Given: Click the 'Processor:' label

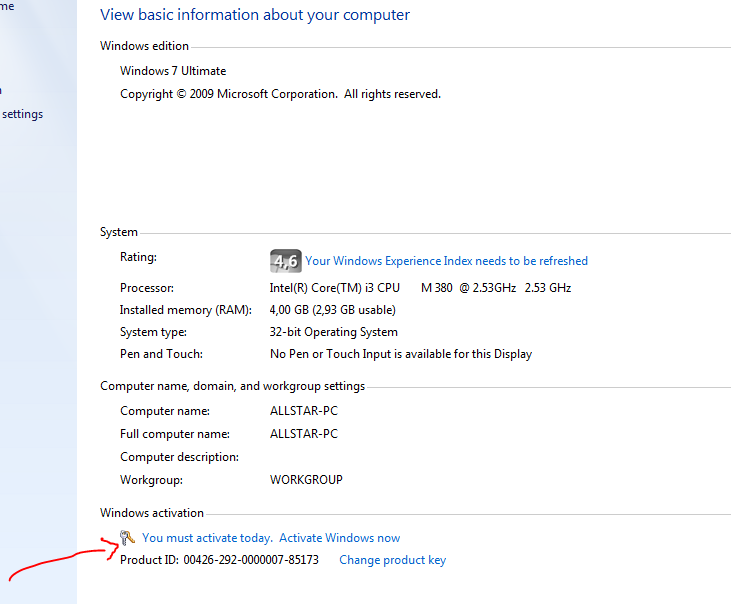Looking at the screenshot, I should tap(146, 288).
